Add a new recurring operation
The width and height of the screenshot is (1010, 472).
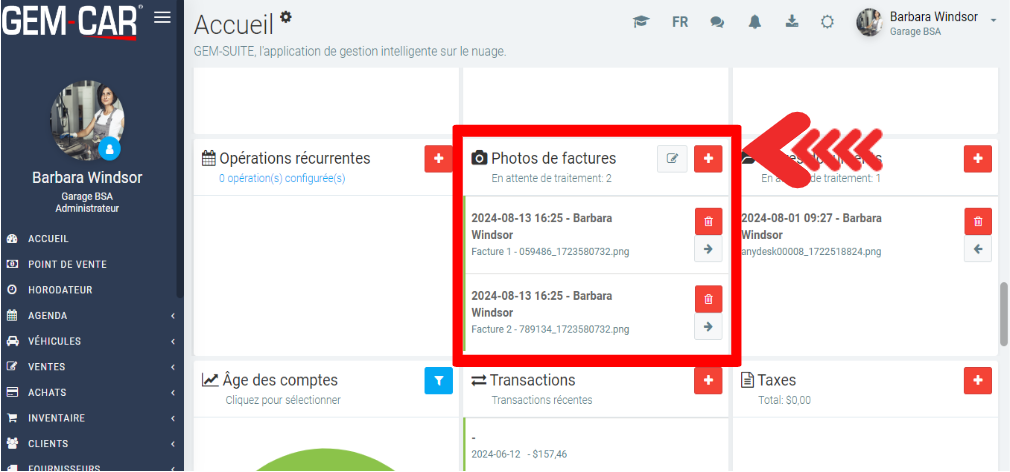point(438,159)
